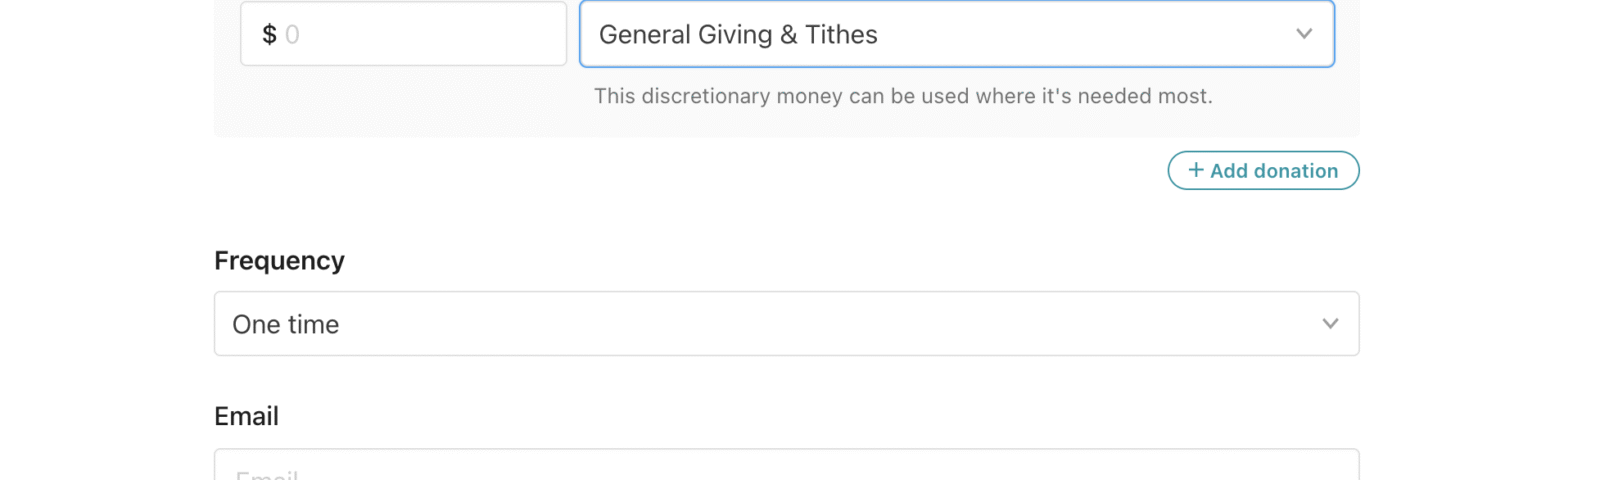Expand the Frequency dropdown showing One time
The height and width of the screenshot is (480, 1600).
point(786,324)
